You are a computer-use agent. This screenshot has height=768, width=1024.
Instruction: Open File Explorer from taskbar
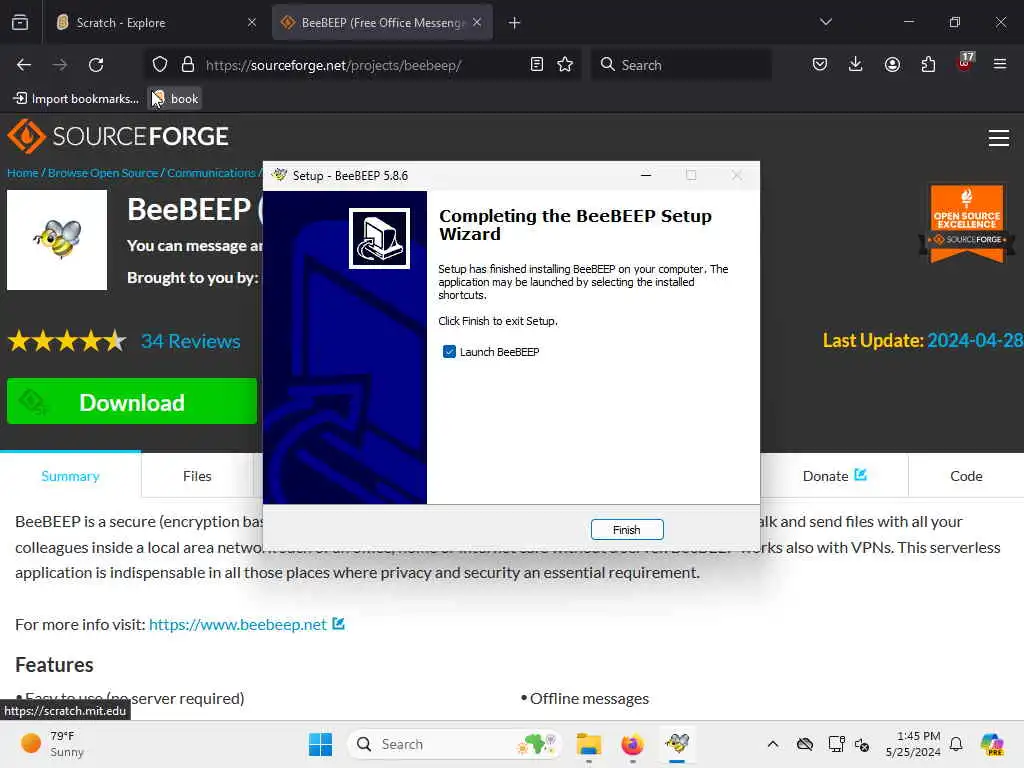(588, 744)
